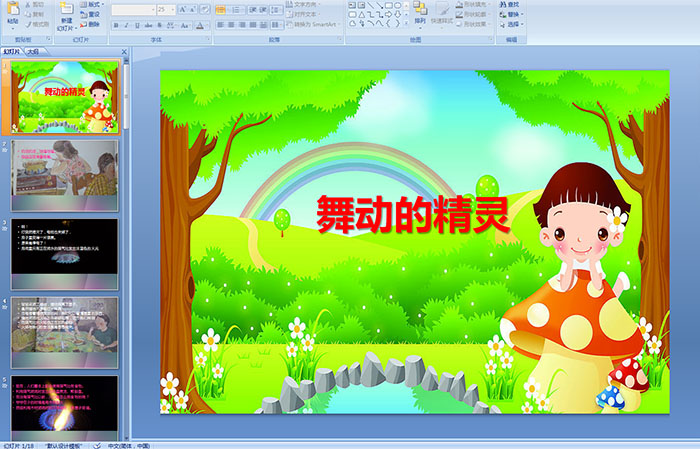Select the second slide thumbnail

coord(65,168)
